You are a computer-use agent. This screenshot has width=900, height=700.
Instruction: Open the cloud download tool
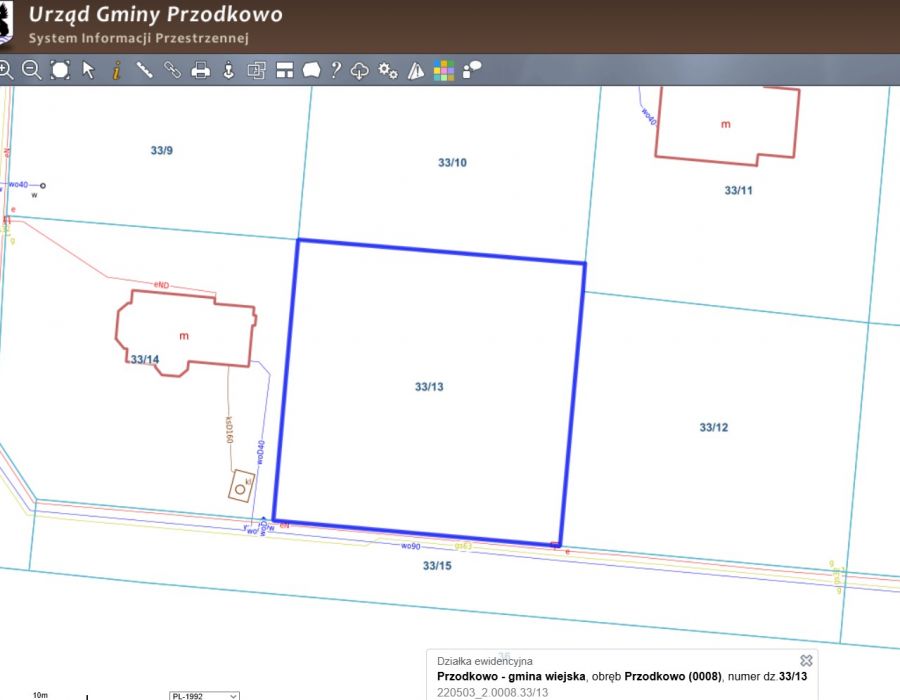click(360, 70)
